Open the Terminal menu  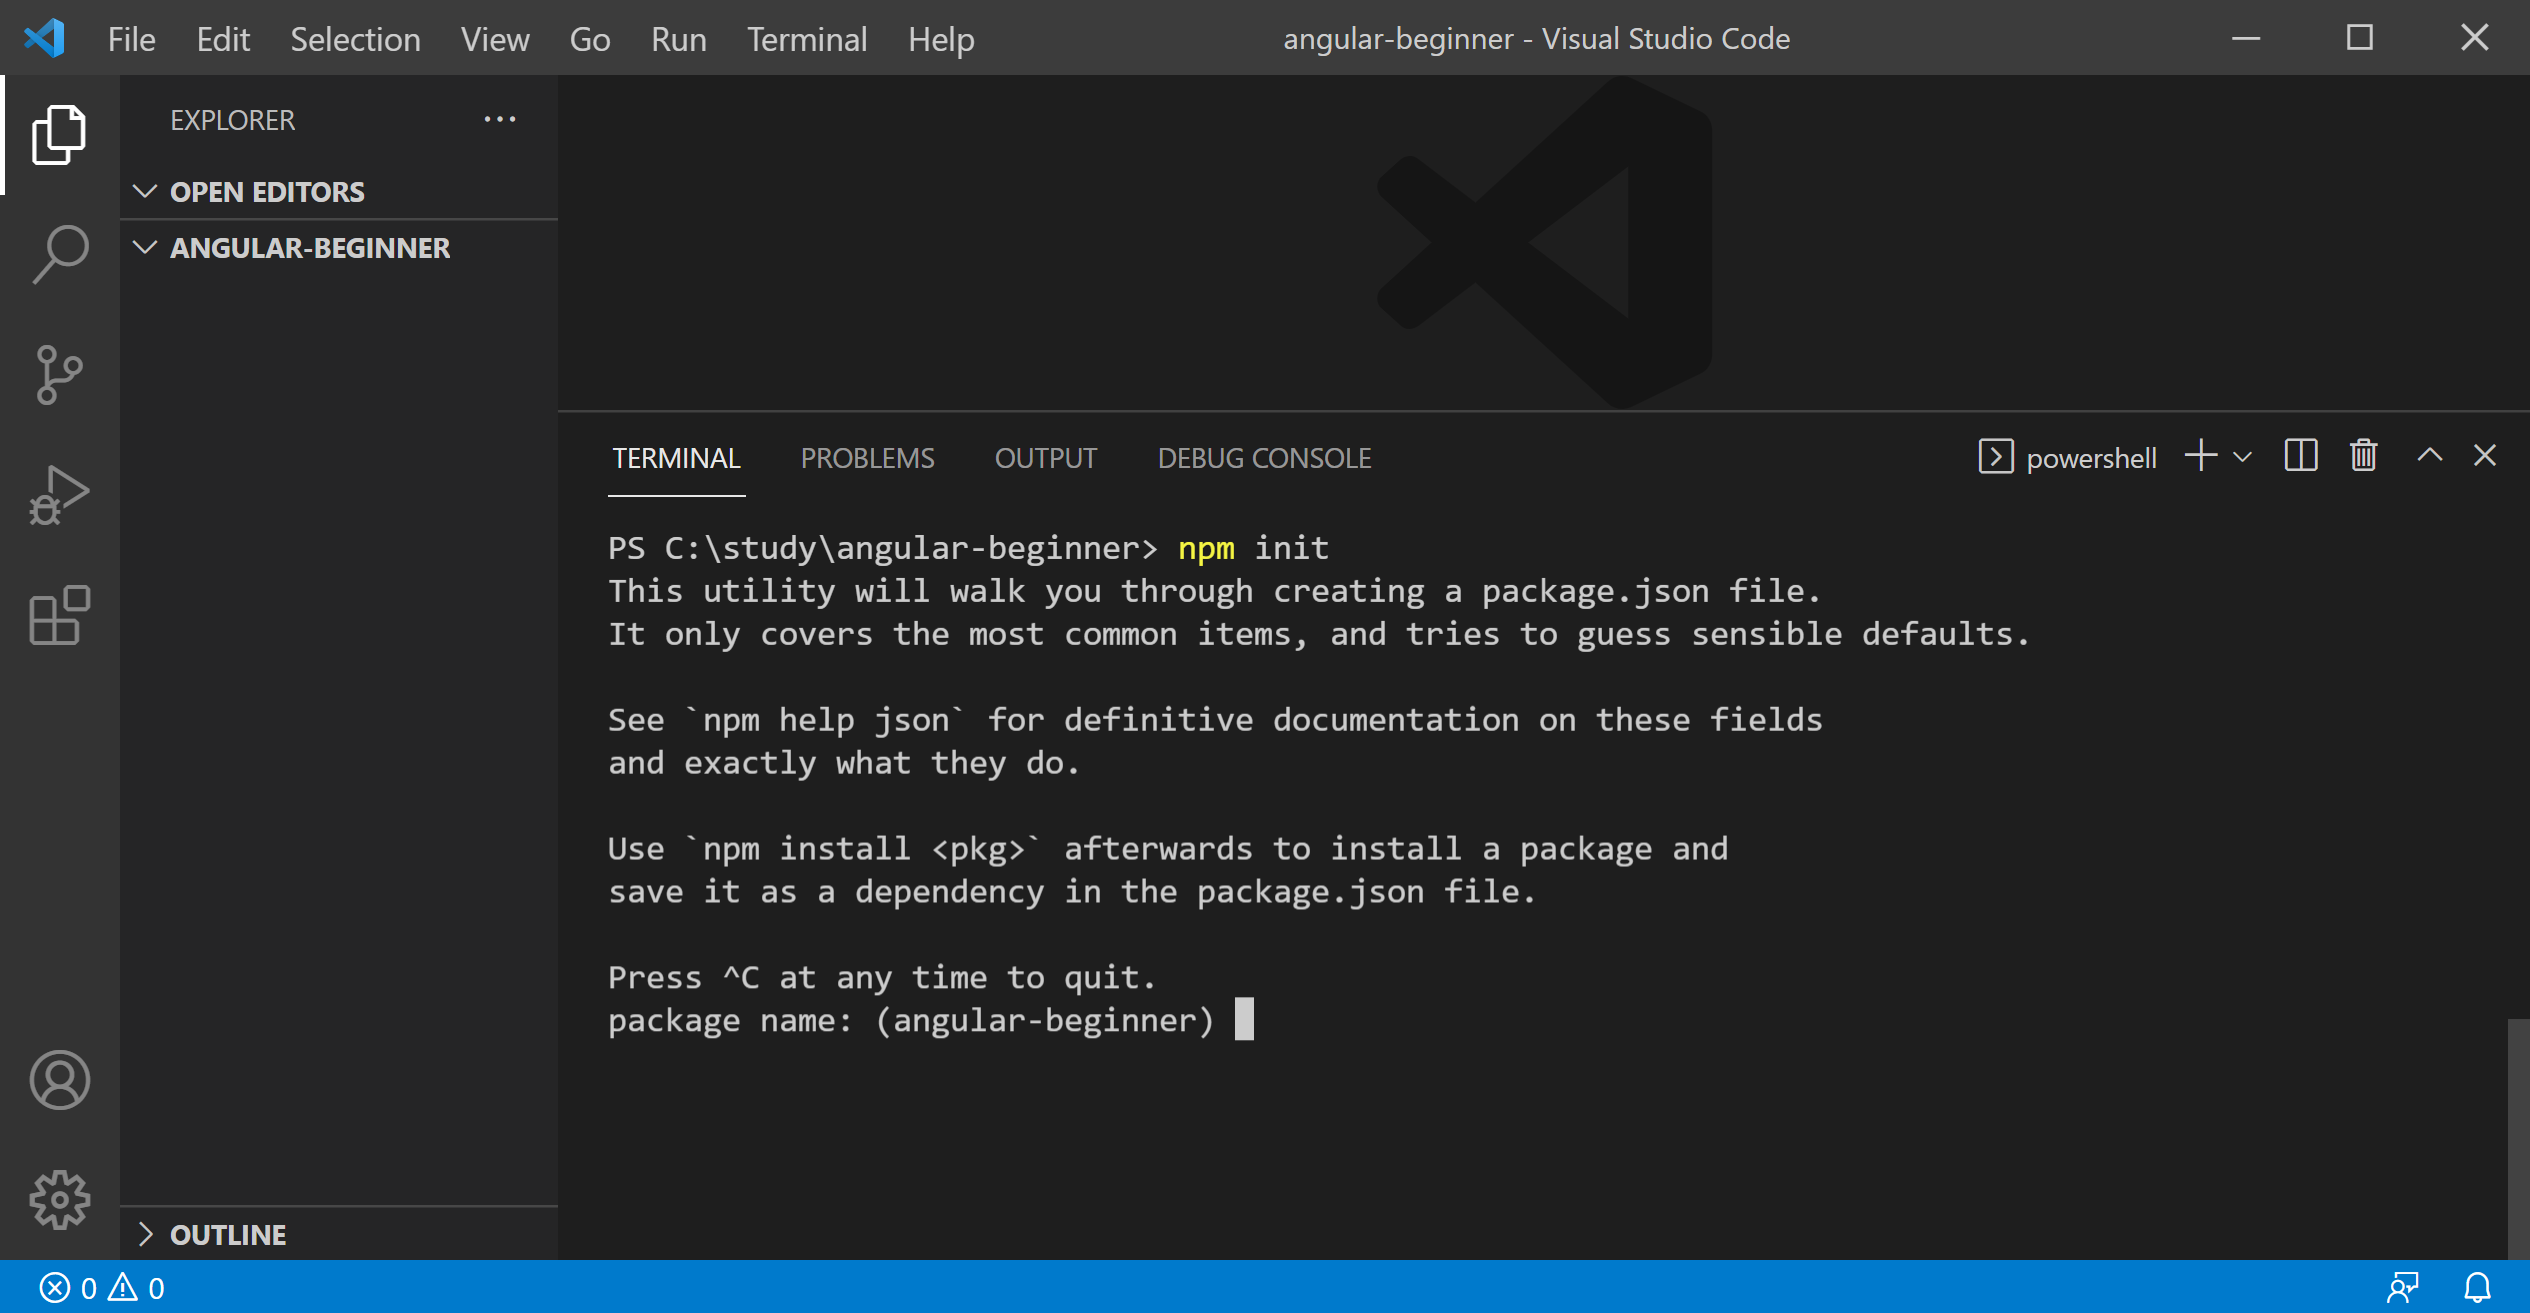coord(806,39)
